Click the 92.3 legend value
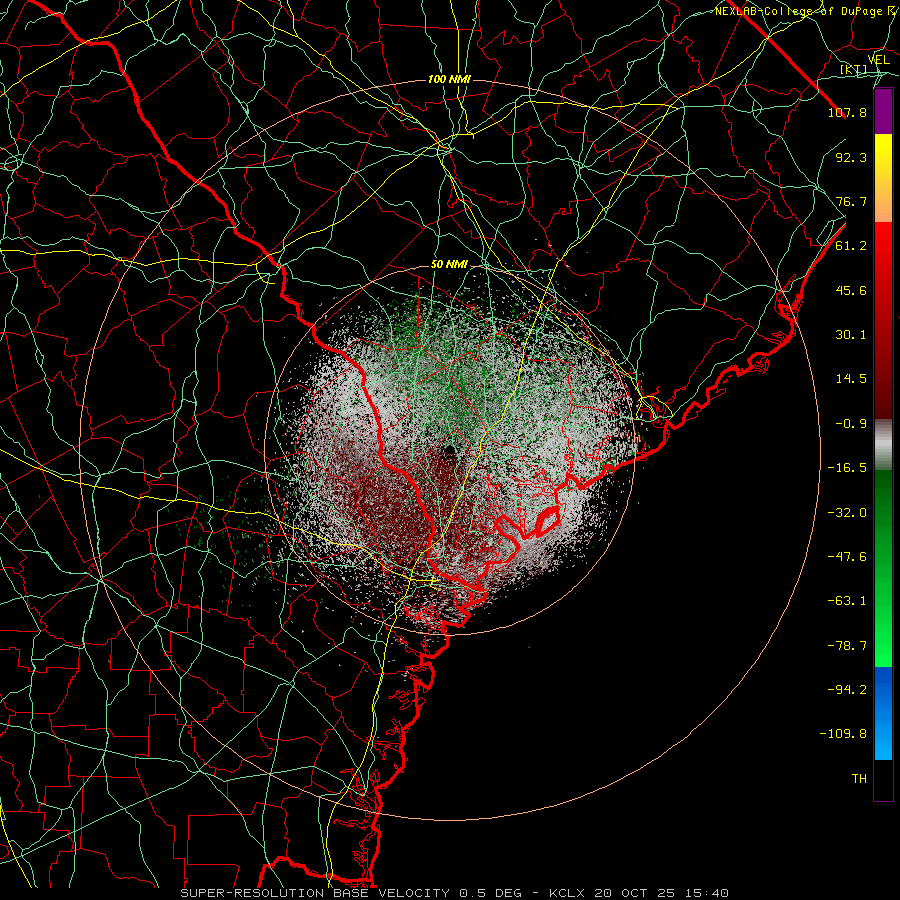900x900 pixels. tap(851, 157)
